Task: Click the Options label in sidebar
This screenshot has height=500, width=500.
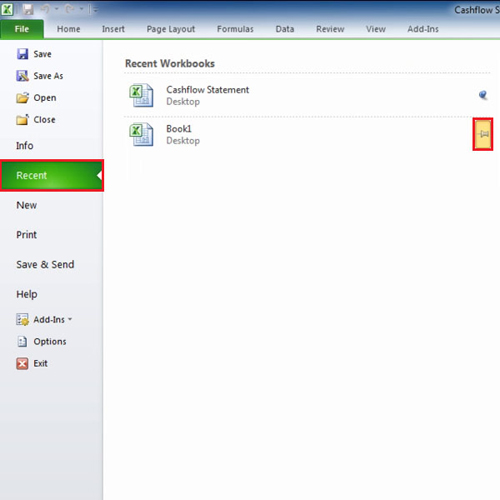Action: [50, 342]
